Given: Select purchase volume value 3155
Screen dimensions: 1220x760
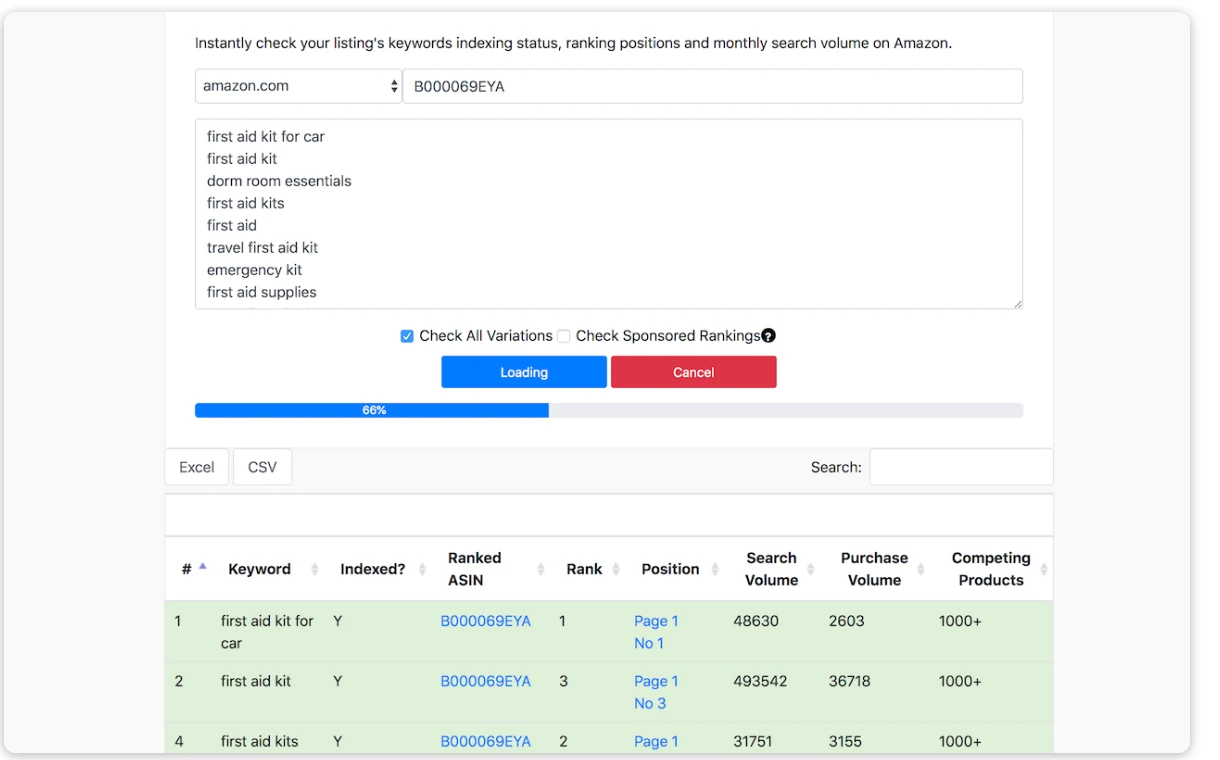Looking at the screenshot, I should pyautogui.click(x=845, y=741).
